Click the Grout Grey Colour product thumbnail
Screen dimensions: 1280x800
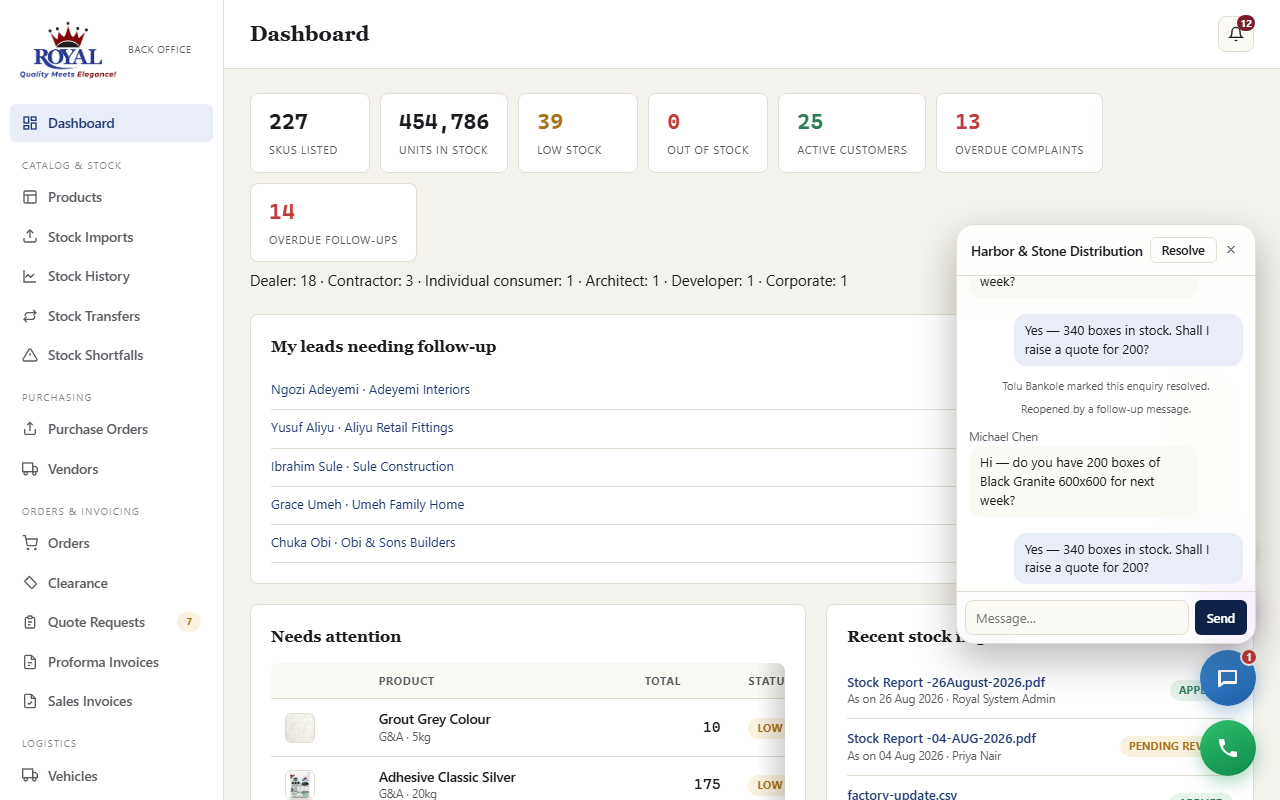(300, 727)
